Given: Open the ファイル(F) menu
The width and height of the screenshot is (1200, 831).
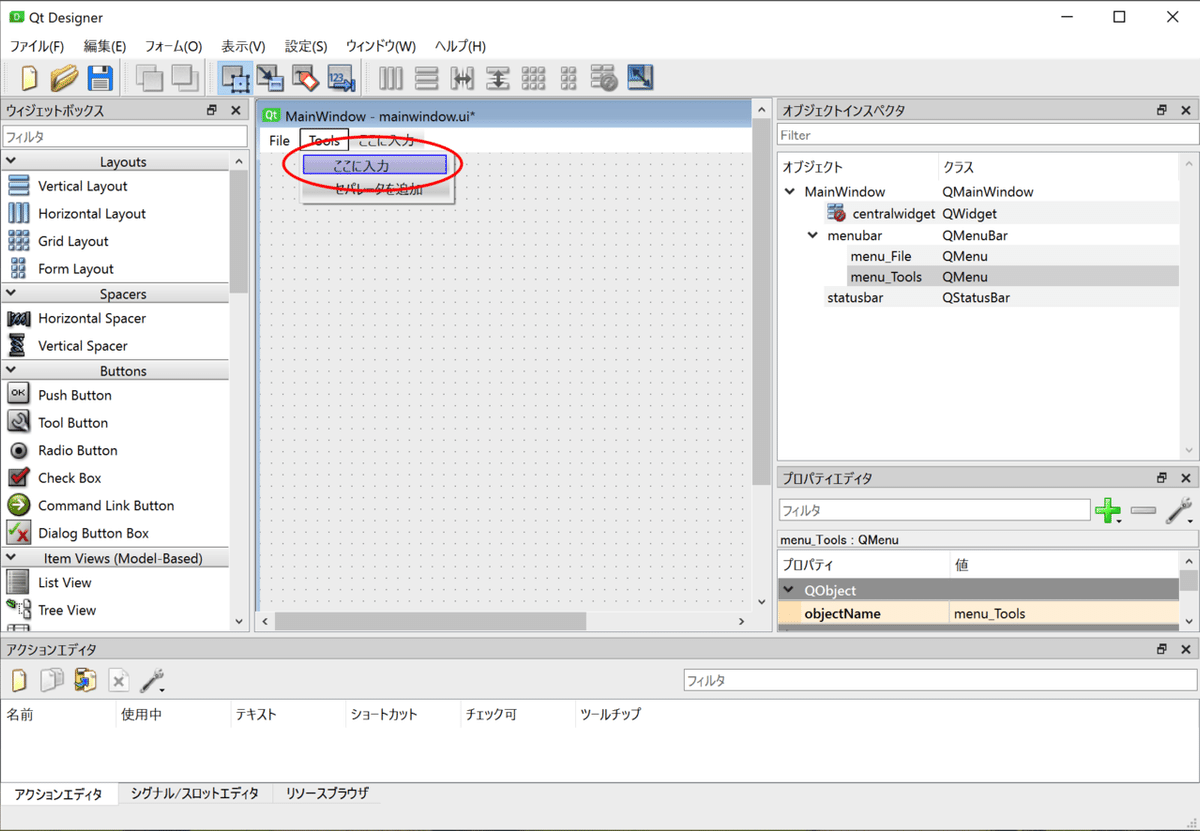Looking at the screenshot, I should [x=37, y=46].
